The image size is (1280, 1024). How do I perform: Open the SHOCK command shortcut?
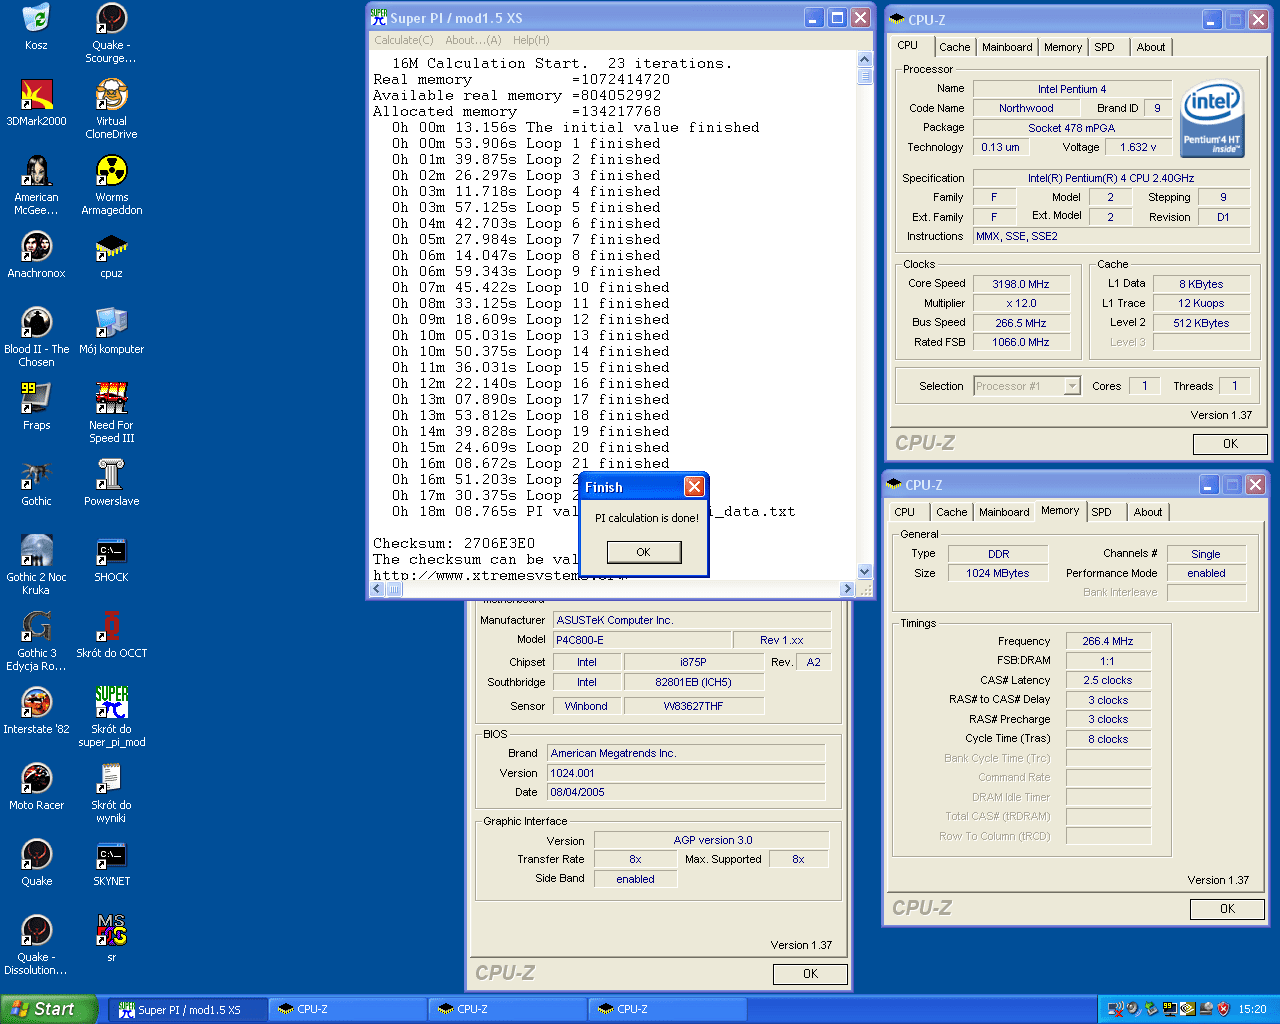click(111, 559)
